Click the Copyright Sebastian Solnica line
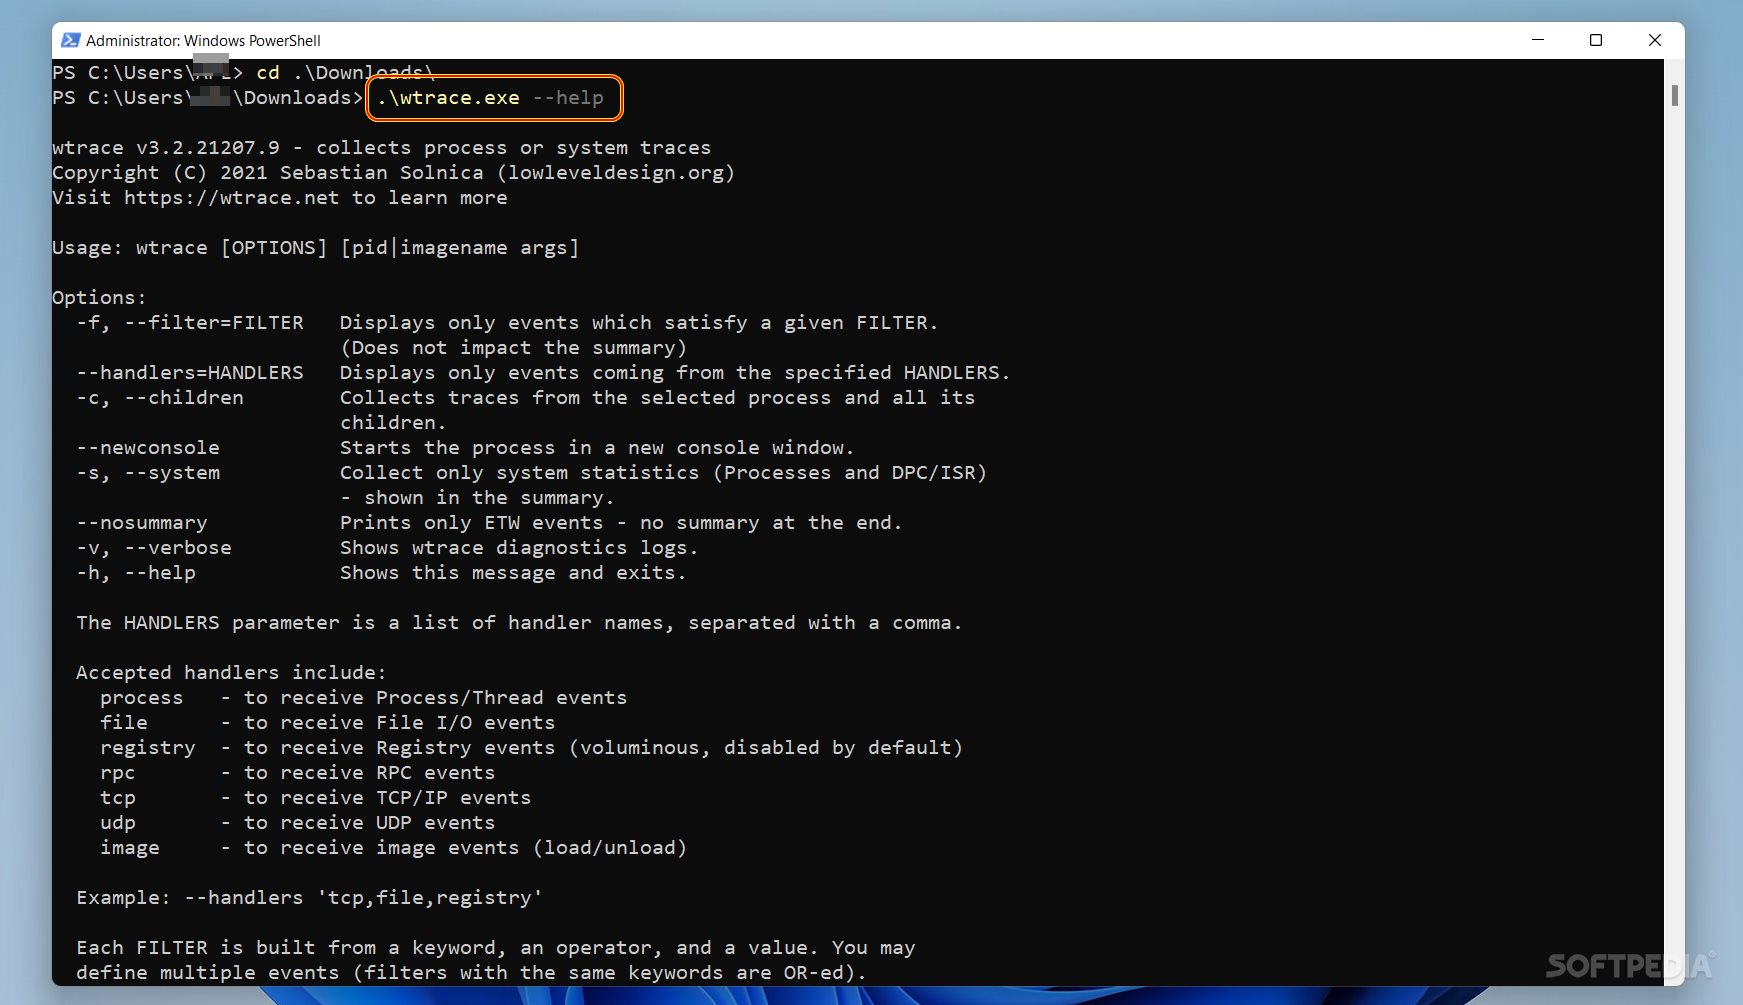 (x=394, y=173)
